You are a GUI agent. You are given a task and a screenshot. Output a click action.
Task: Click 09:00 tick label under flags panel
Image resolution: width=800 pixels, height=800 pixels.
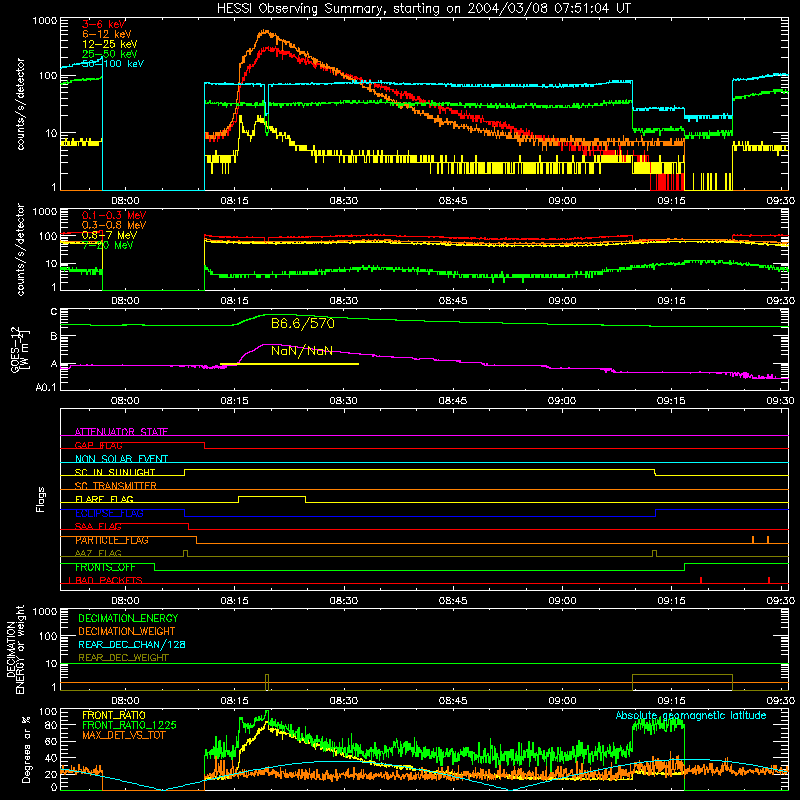coord(562,601)
